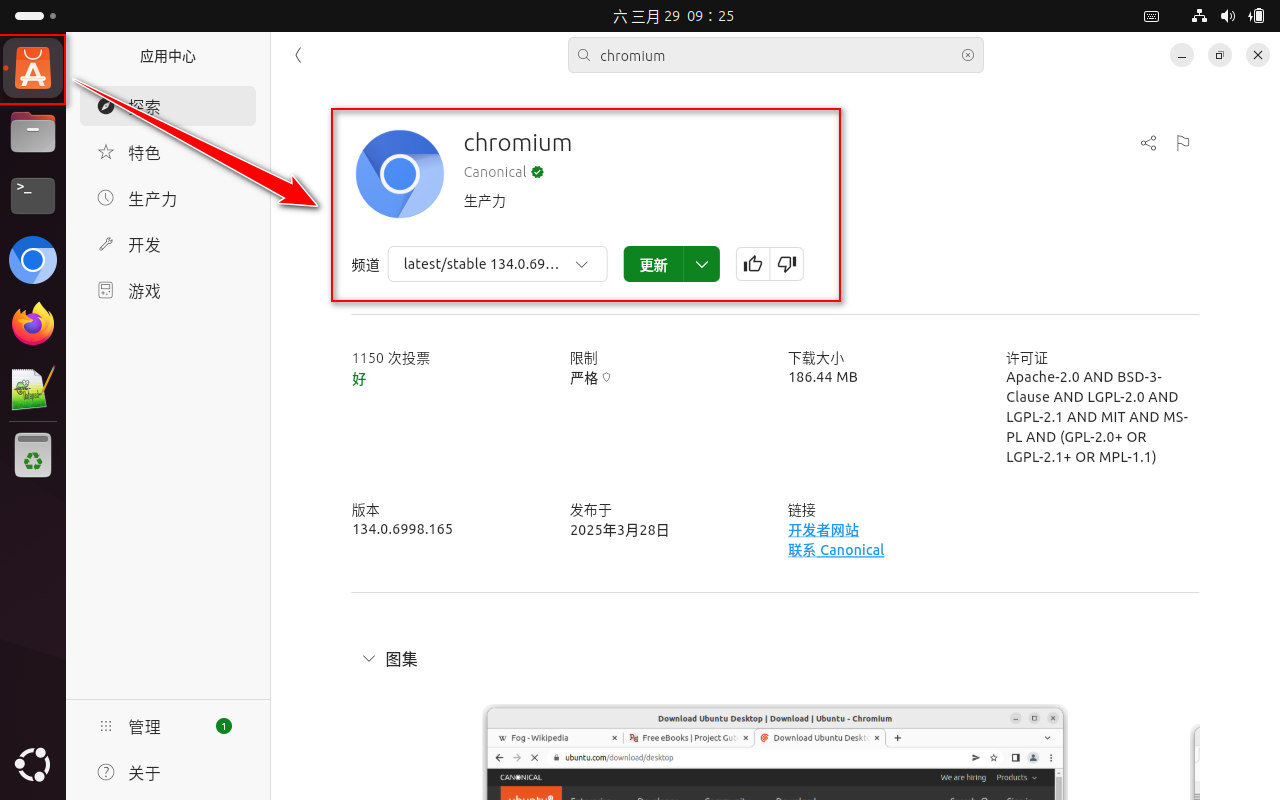Screen dimensions: 1280x800
Task: Open the Ubuntu show-applications button
Action: [x=33, y=766]
